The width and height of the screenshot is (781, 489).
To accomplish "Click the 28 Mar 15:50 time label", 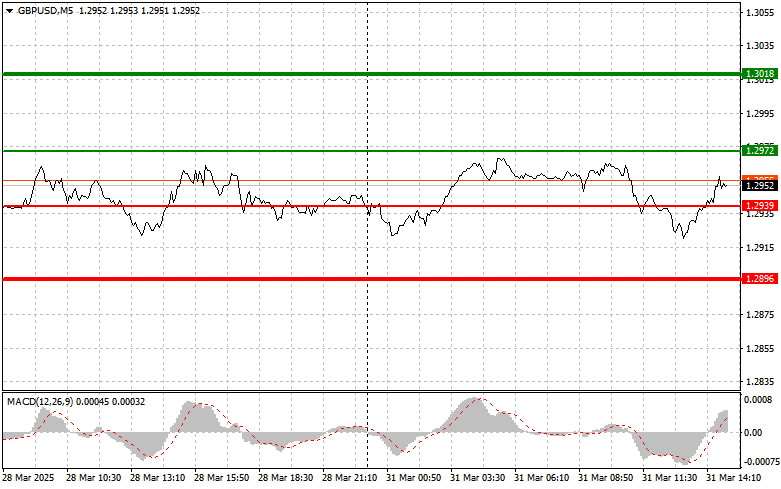I will (x=222, y=478).
